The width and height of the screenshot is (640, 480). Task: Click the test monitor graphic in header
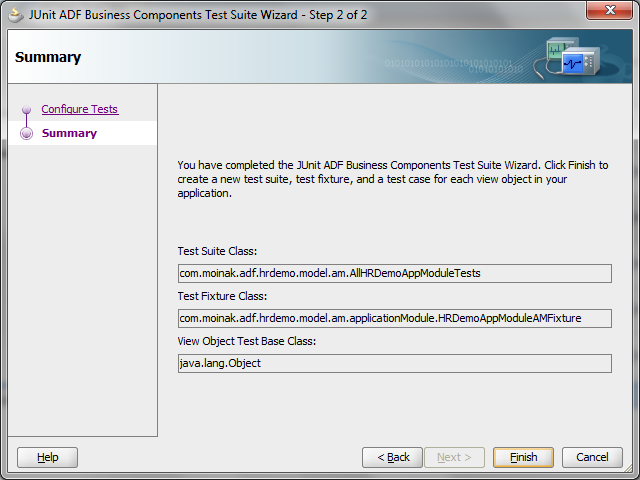pos(567,57)
